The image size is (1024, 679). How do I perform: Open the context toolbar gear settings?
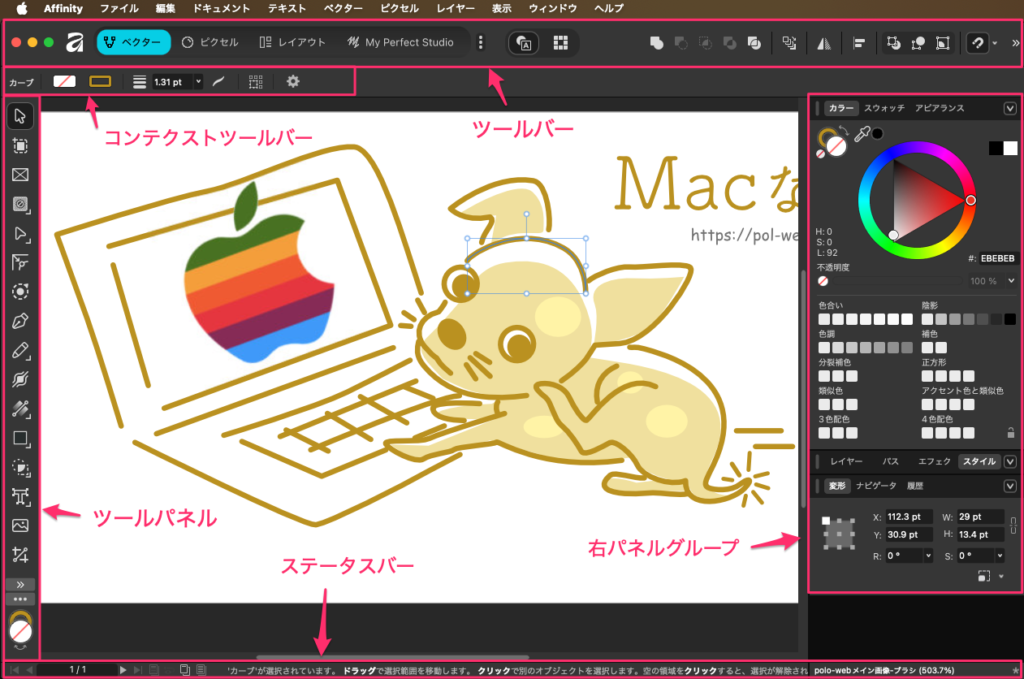[x=293, y=81]
